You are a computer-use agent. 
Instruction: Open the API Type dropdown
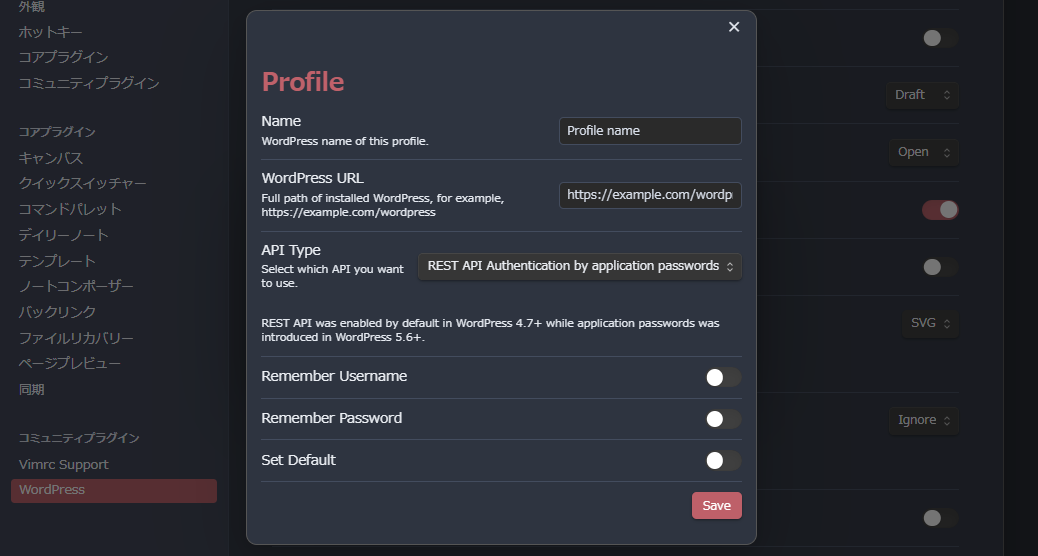(579, 266)
